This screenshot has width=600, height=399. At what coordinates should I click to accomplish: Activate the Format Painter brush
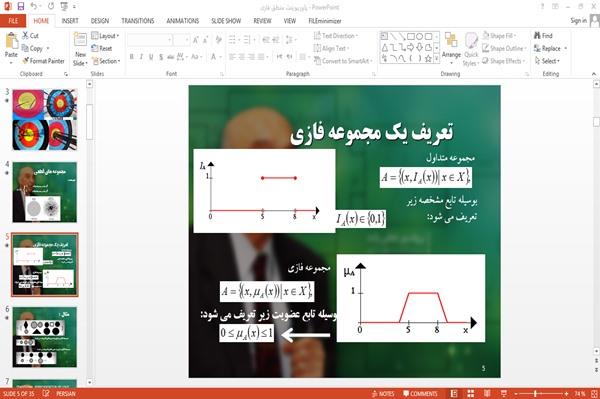click(x=43, y=61)
